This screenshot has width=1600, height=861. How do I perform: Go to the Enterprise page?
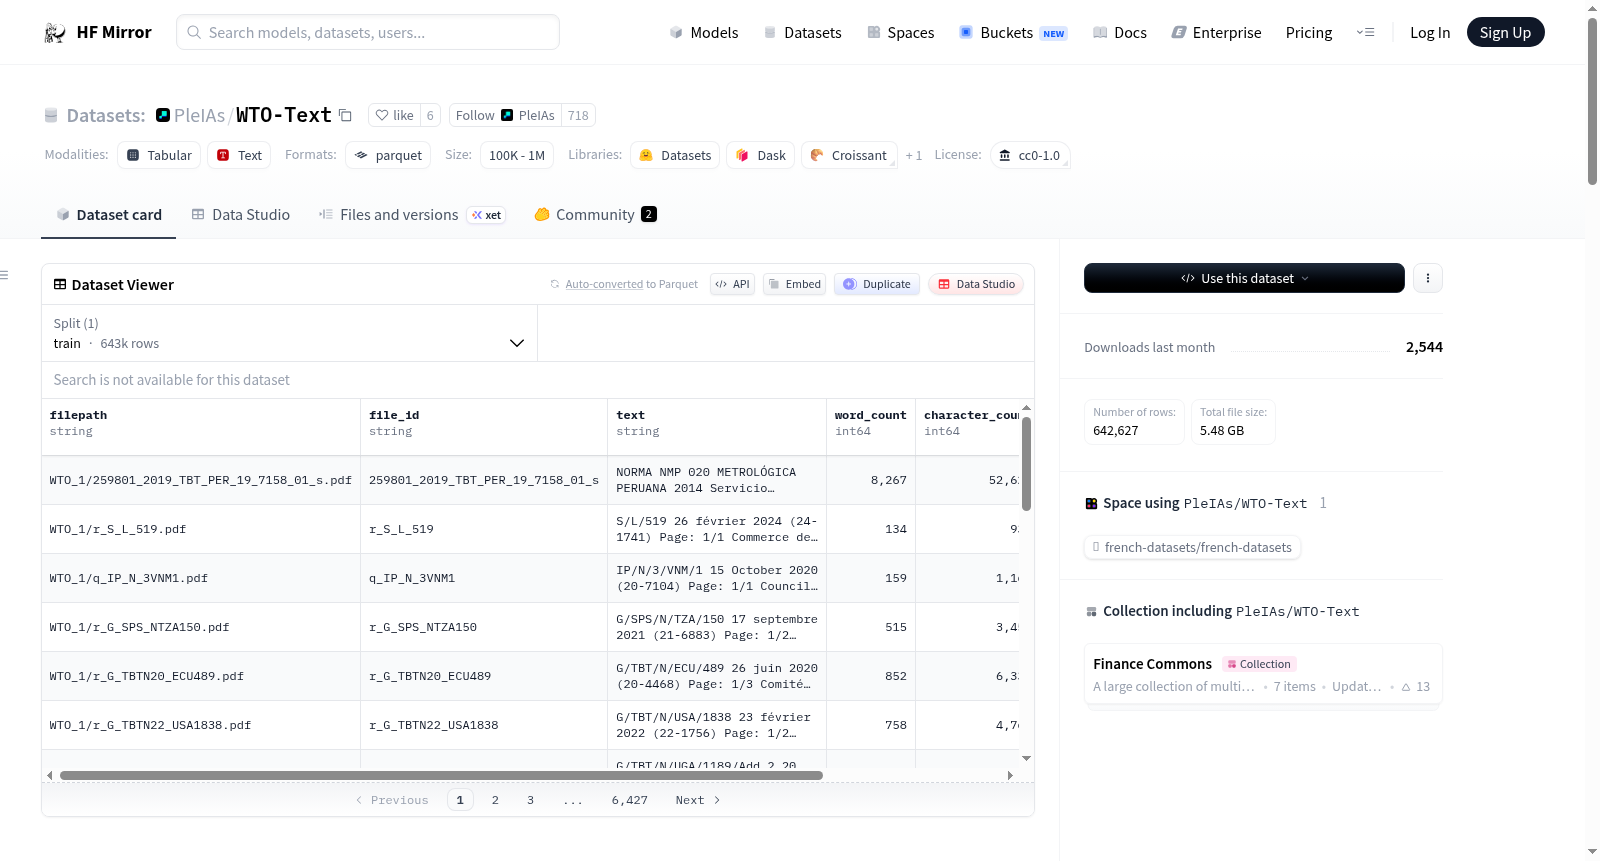click(x=1216, y=33)
